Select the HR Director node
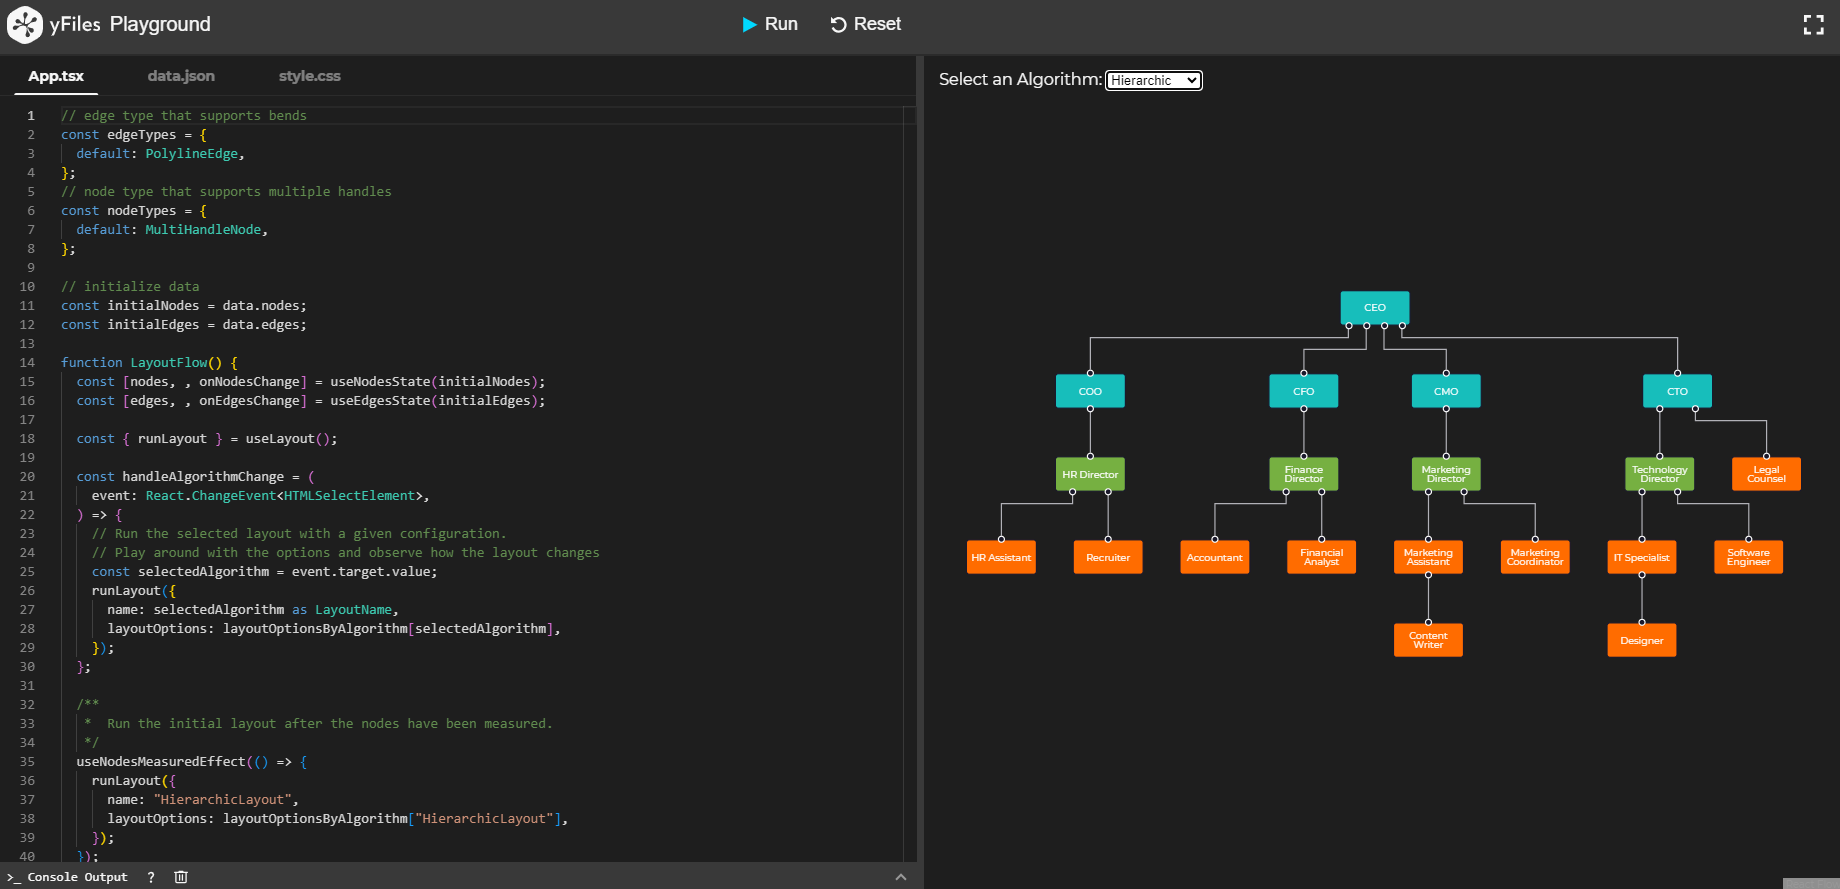 pos(1090,474)
